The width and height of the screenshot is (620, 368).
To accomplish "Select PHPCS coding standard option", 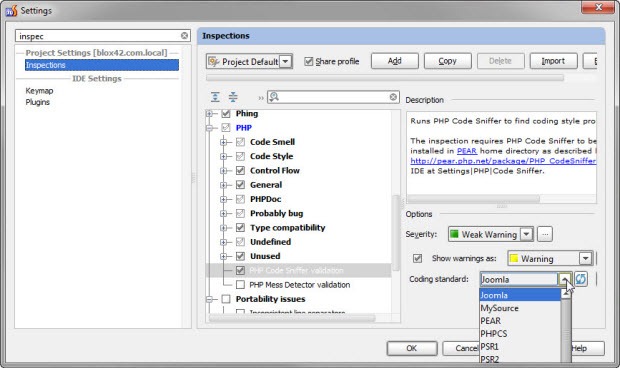I will [520, 334].
